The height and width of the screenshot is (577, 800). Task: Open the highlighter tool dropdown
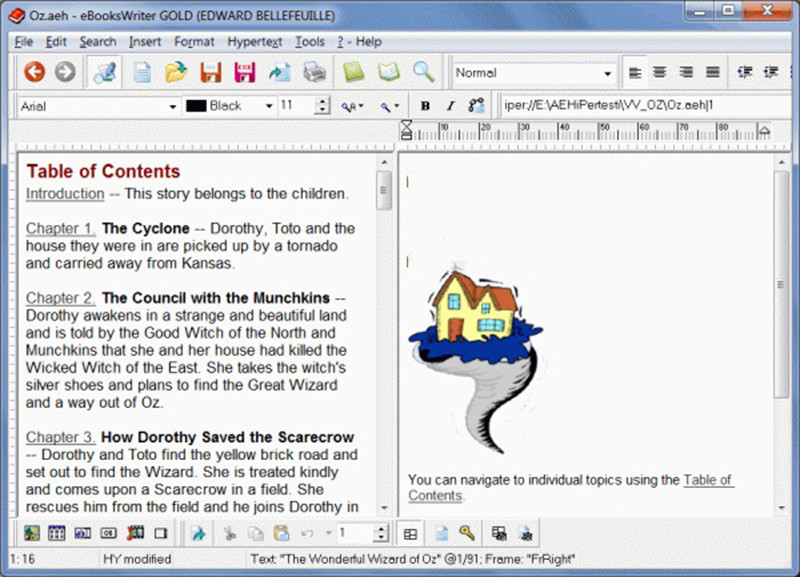click(x=389, y=106)
